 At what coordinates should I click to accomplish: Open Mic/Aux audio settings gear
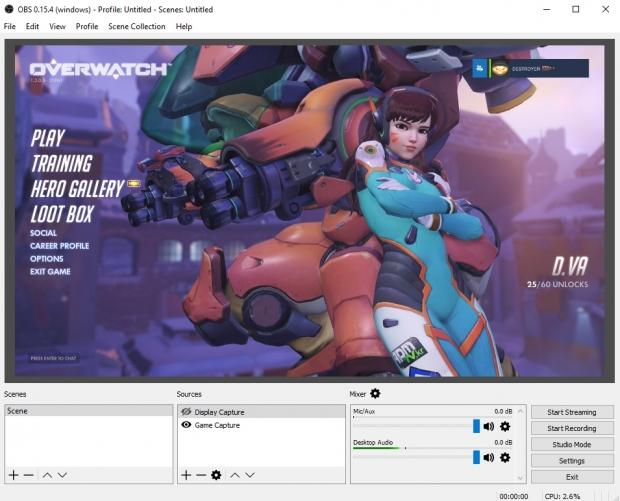tap(505, 426)
